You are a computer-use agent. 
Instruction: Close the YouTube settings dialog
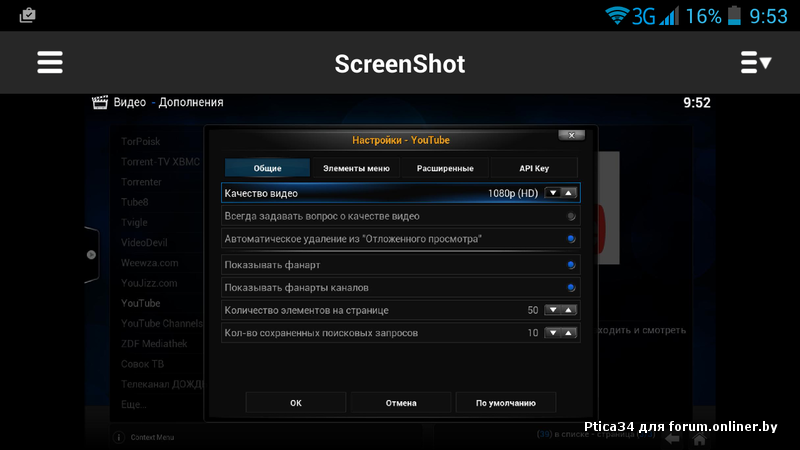(571, 135)
